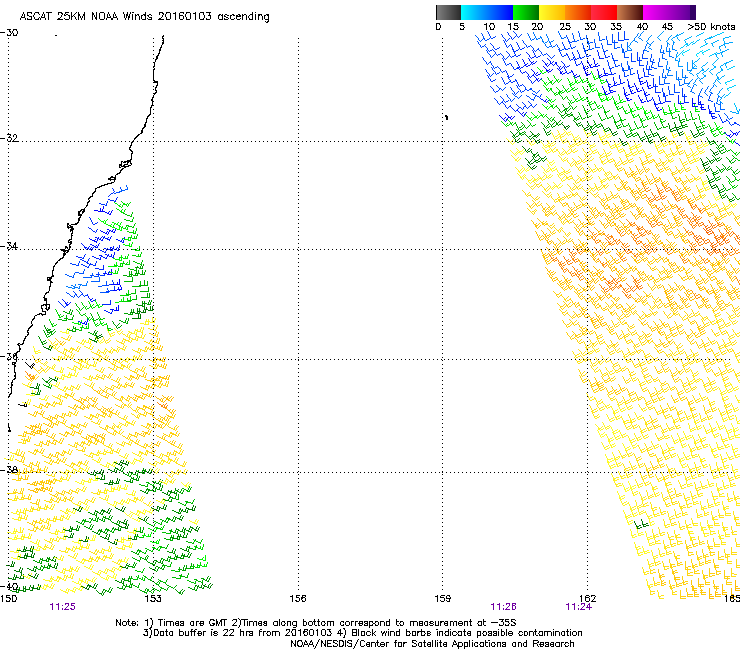740x650 pixels.
Task: Click the green 15–20 knots legend swatch
Action: pos(526,12)
